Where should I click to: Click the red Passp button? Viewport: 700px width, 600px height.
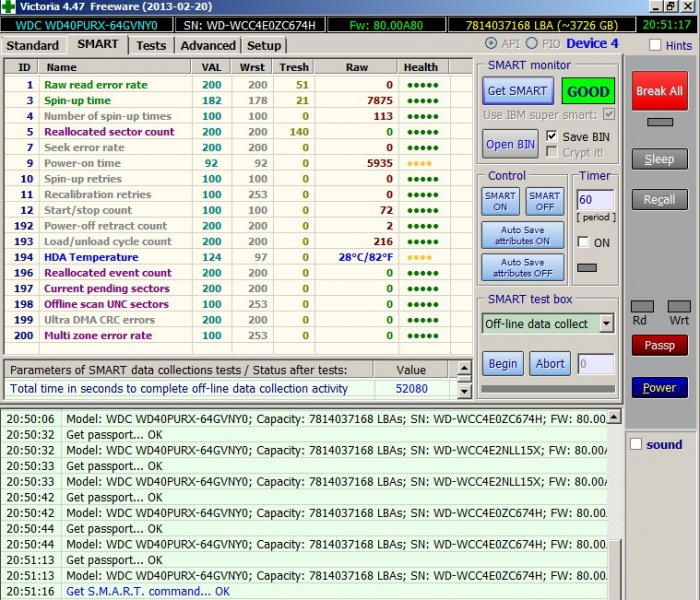tap(659, 345)
